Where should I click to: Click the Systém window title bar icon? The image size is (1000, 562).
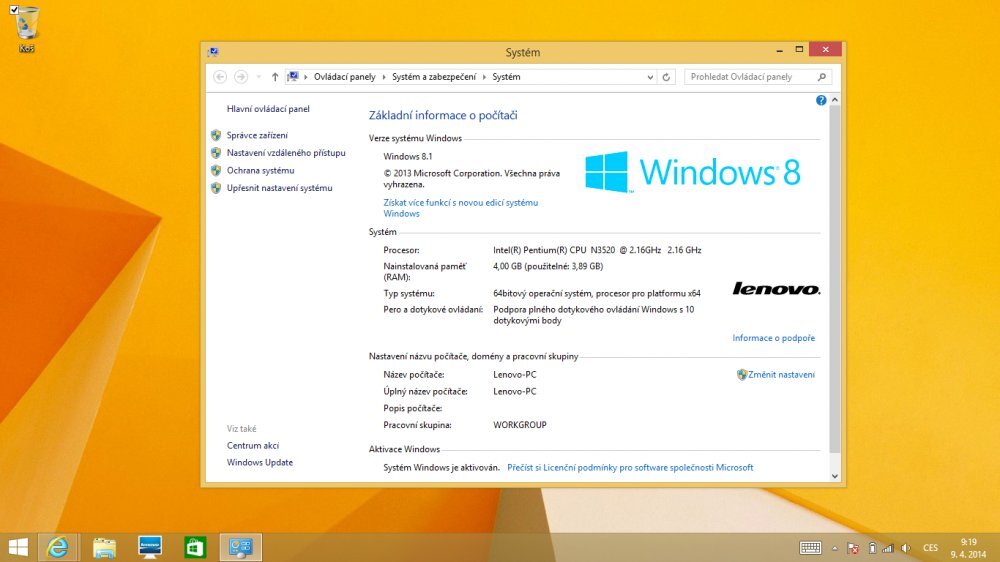click(x=213, y=52)
